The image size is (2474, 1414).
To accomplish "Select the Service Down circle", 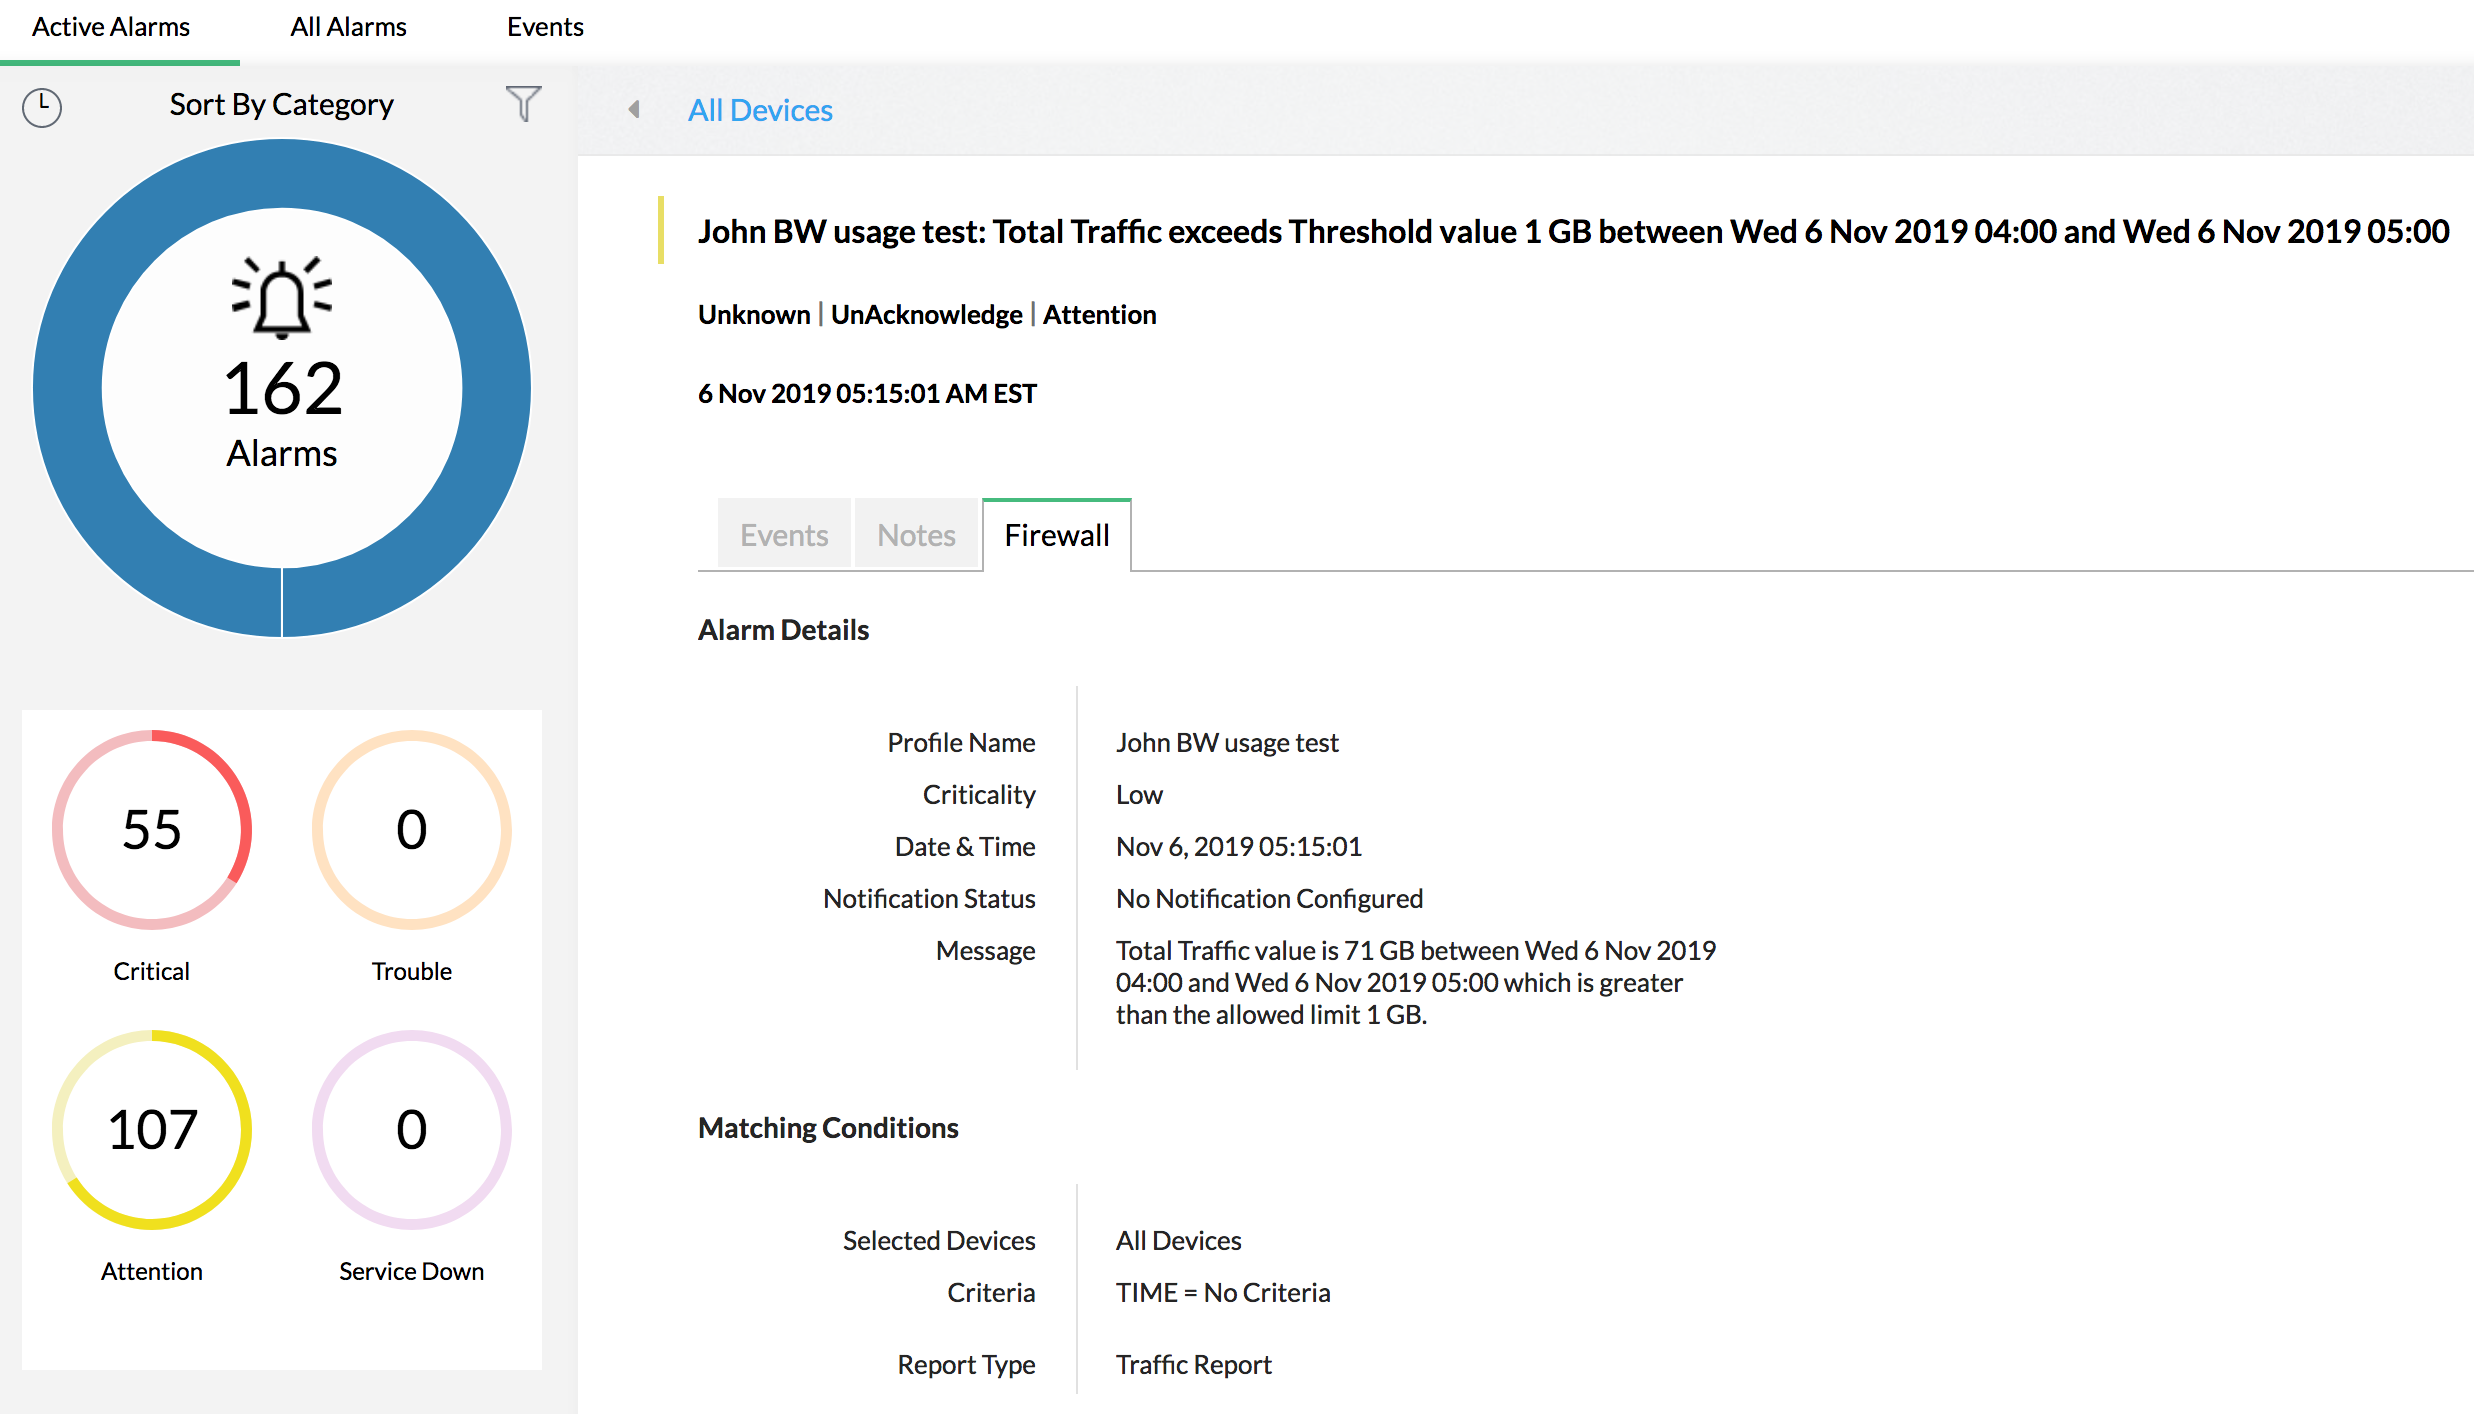I will tap(411, 1129).
